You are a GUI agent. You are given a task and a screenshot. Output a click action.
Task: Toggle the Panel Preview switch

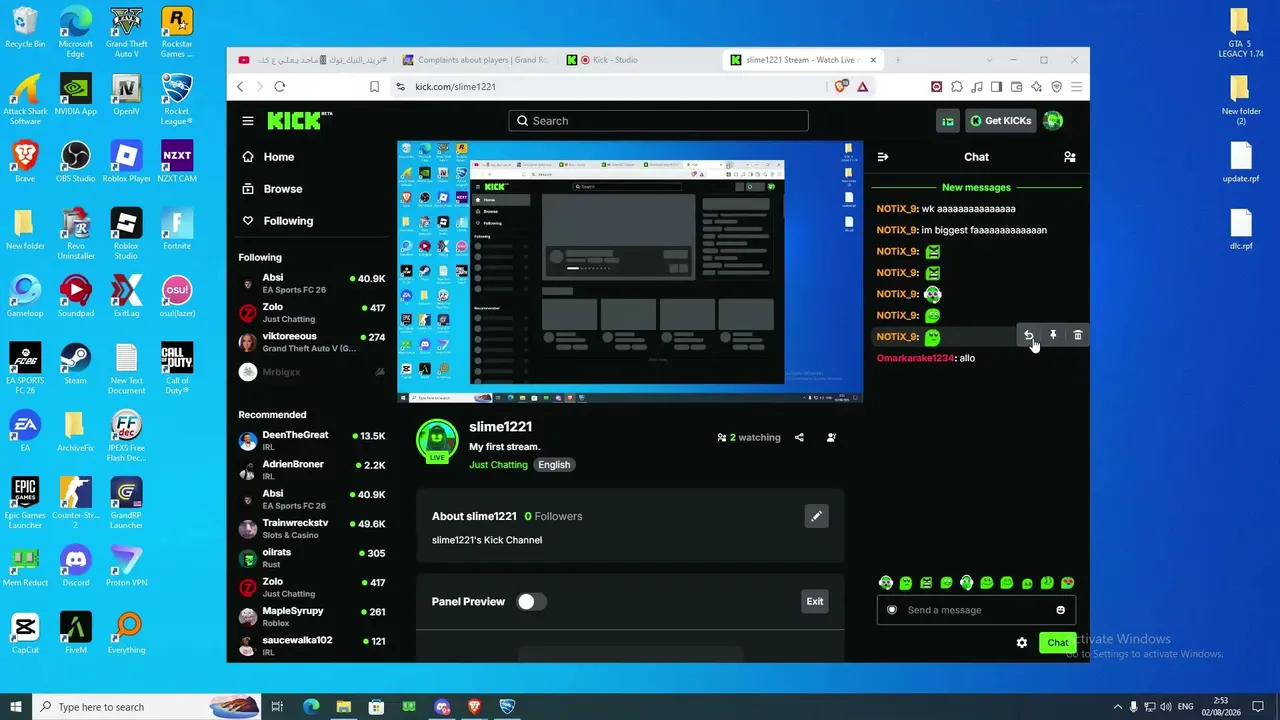(531, 602)
